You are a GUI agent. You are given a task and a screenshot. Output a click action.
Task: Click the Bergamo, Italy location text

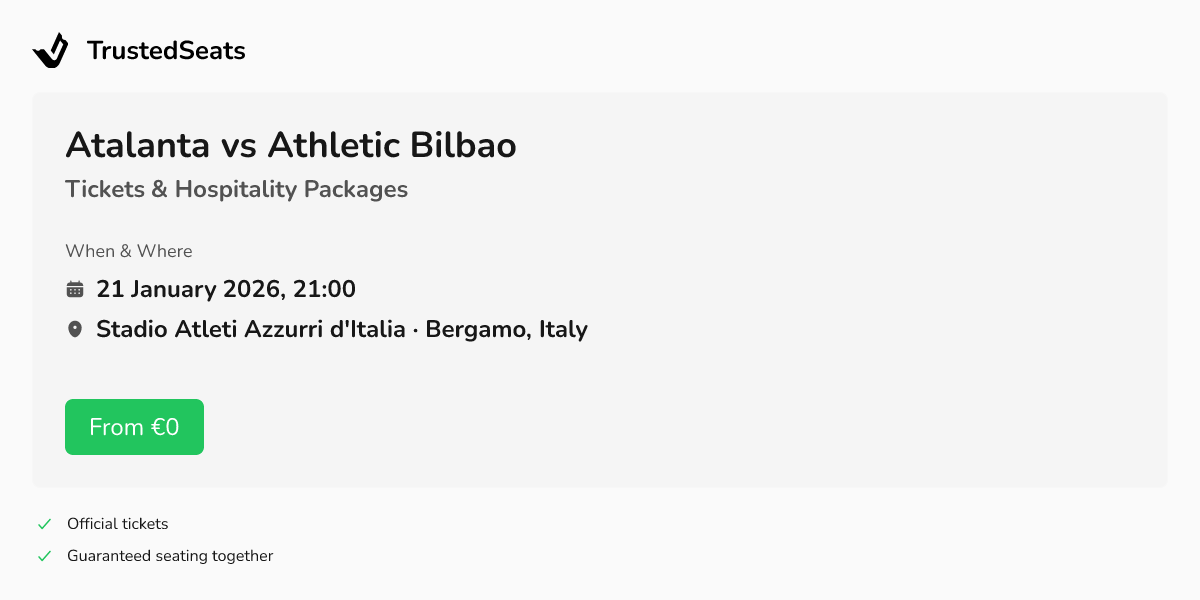tap(506, 329)
